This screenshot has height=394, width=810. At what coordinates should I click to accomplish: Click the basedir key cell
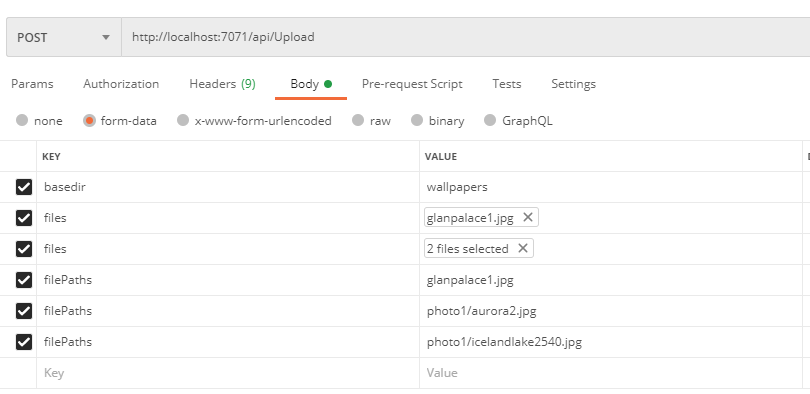[228, 187]
